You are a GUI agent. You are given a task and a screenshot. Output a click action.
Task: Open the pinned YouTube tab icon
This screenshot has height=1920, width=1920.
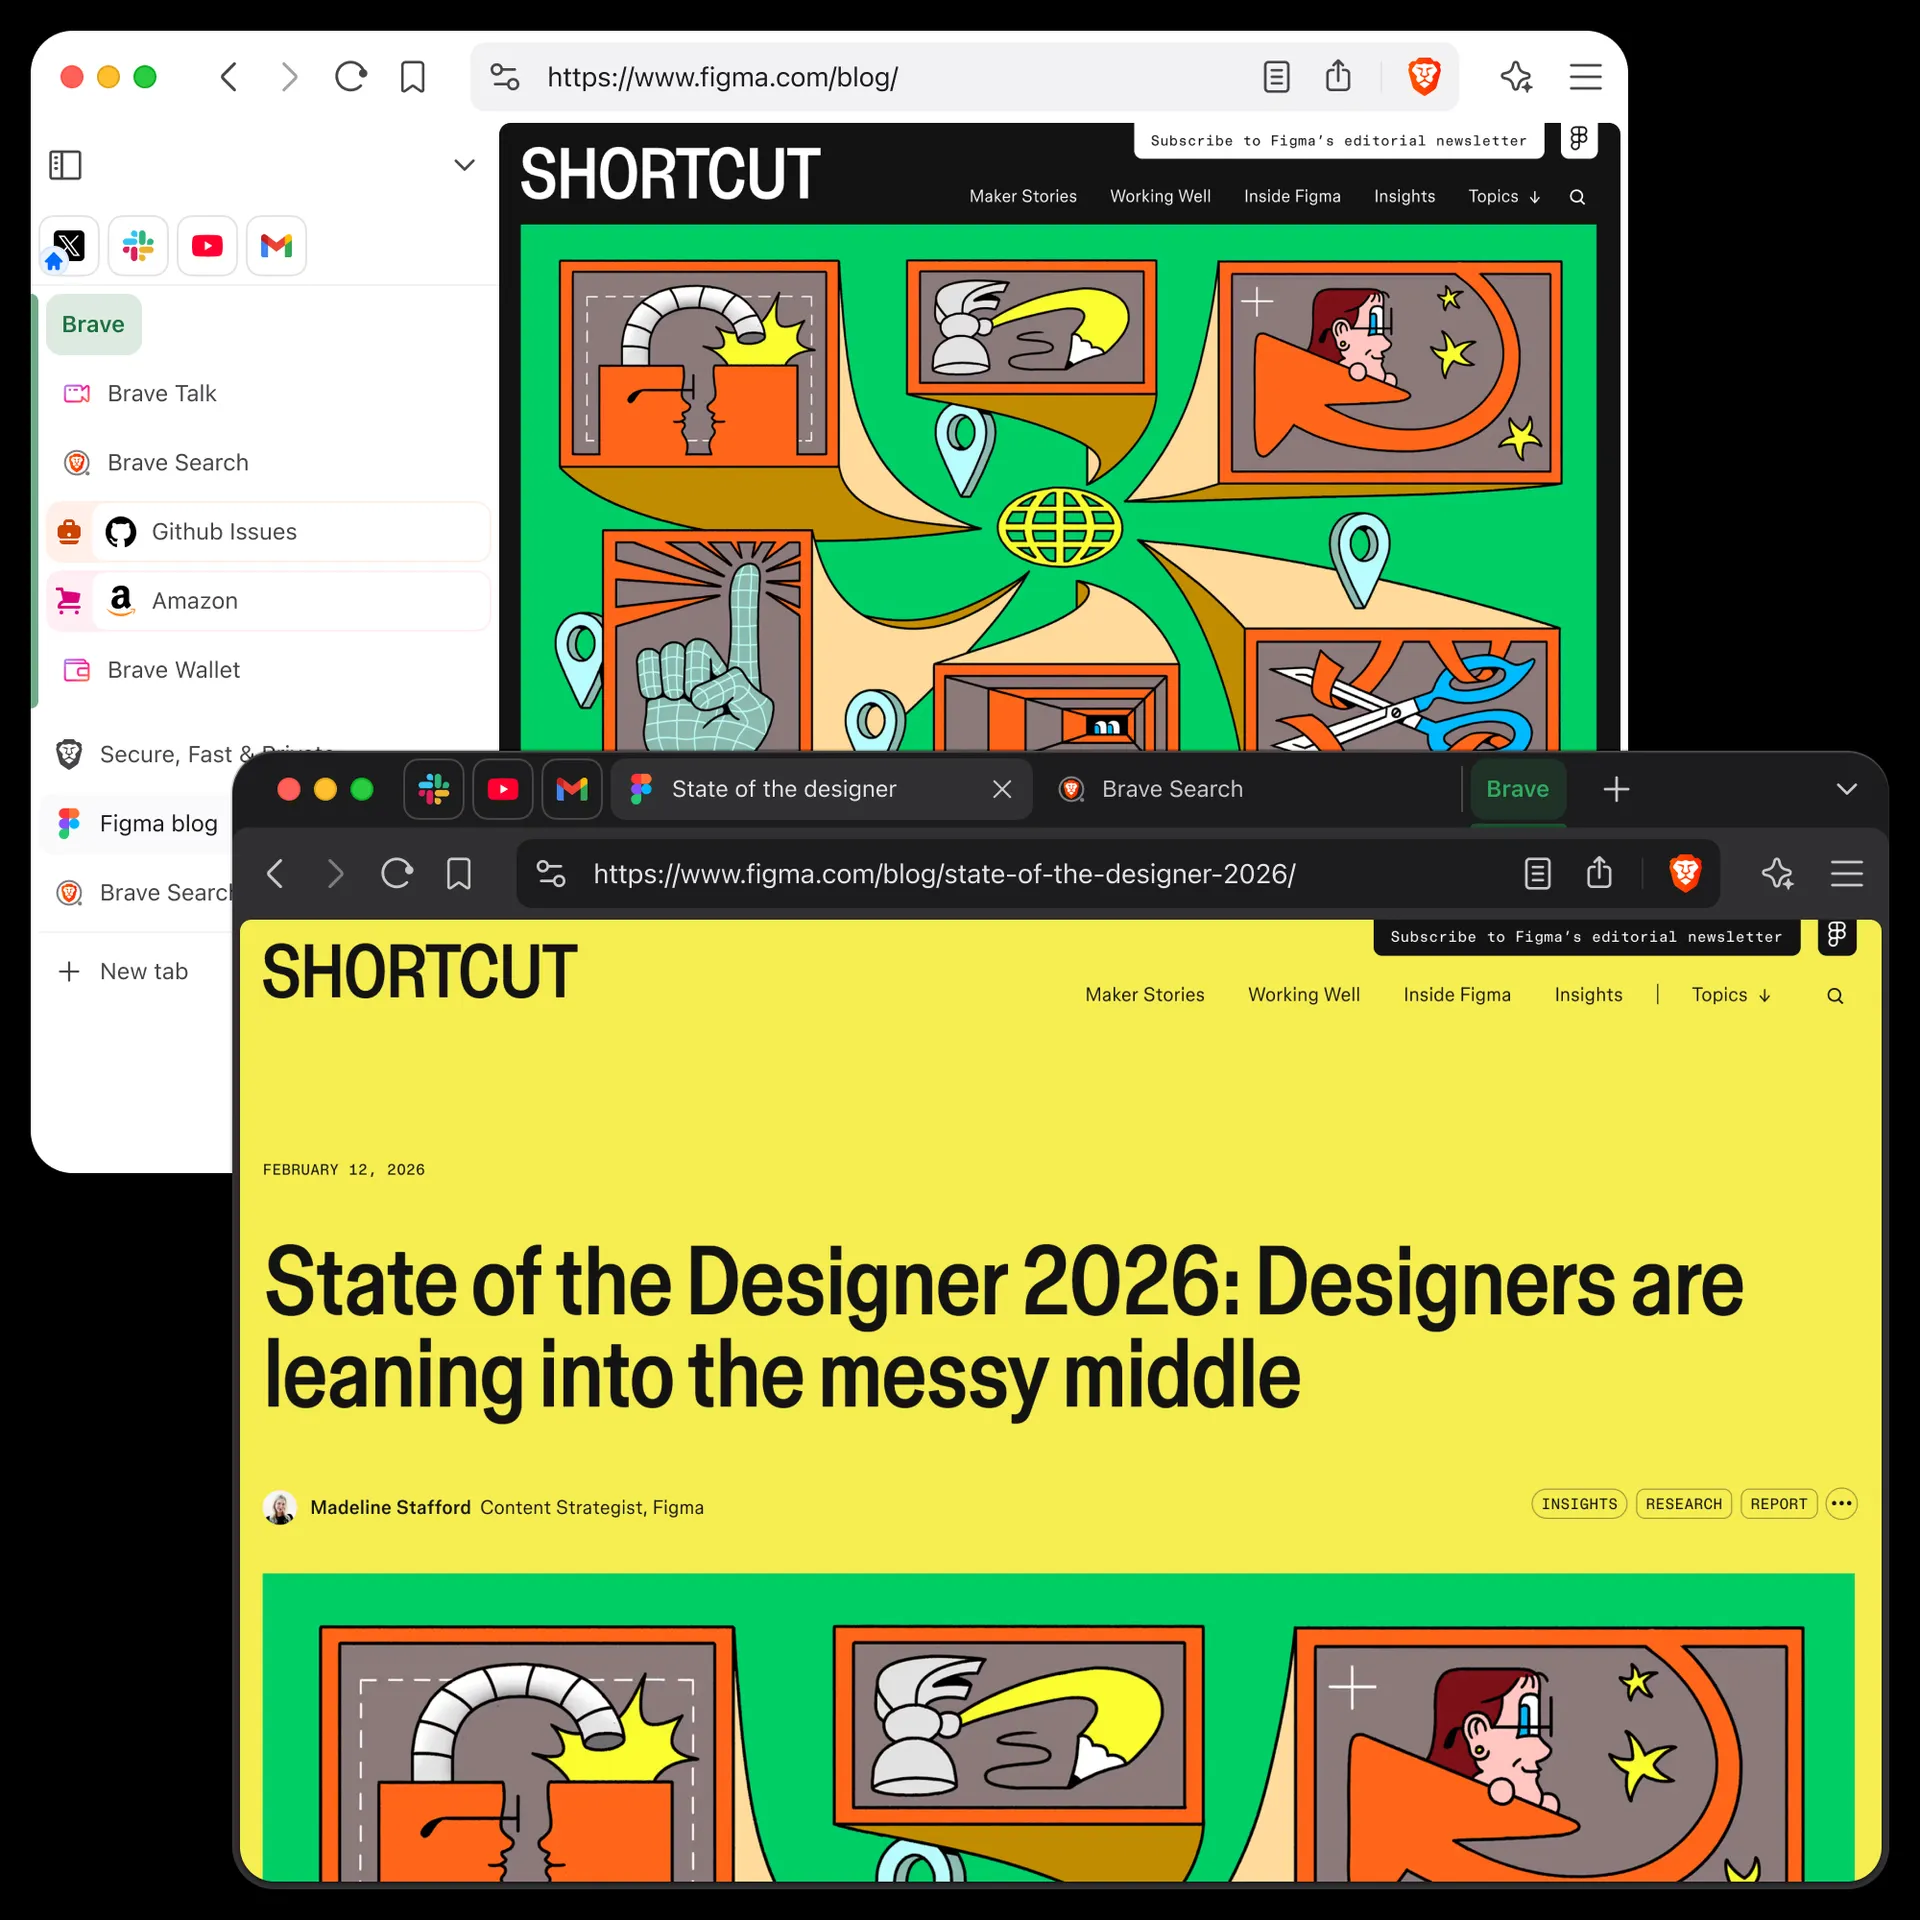tap(503, 789)
